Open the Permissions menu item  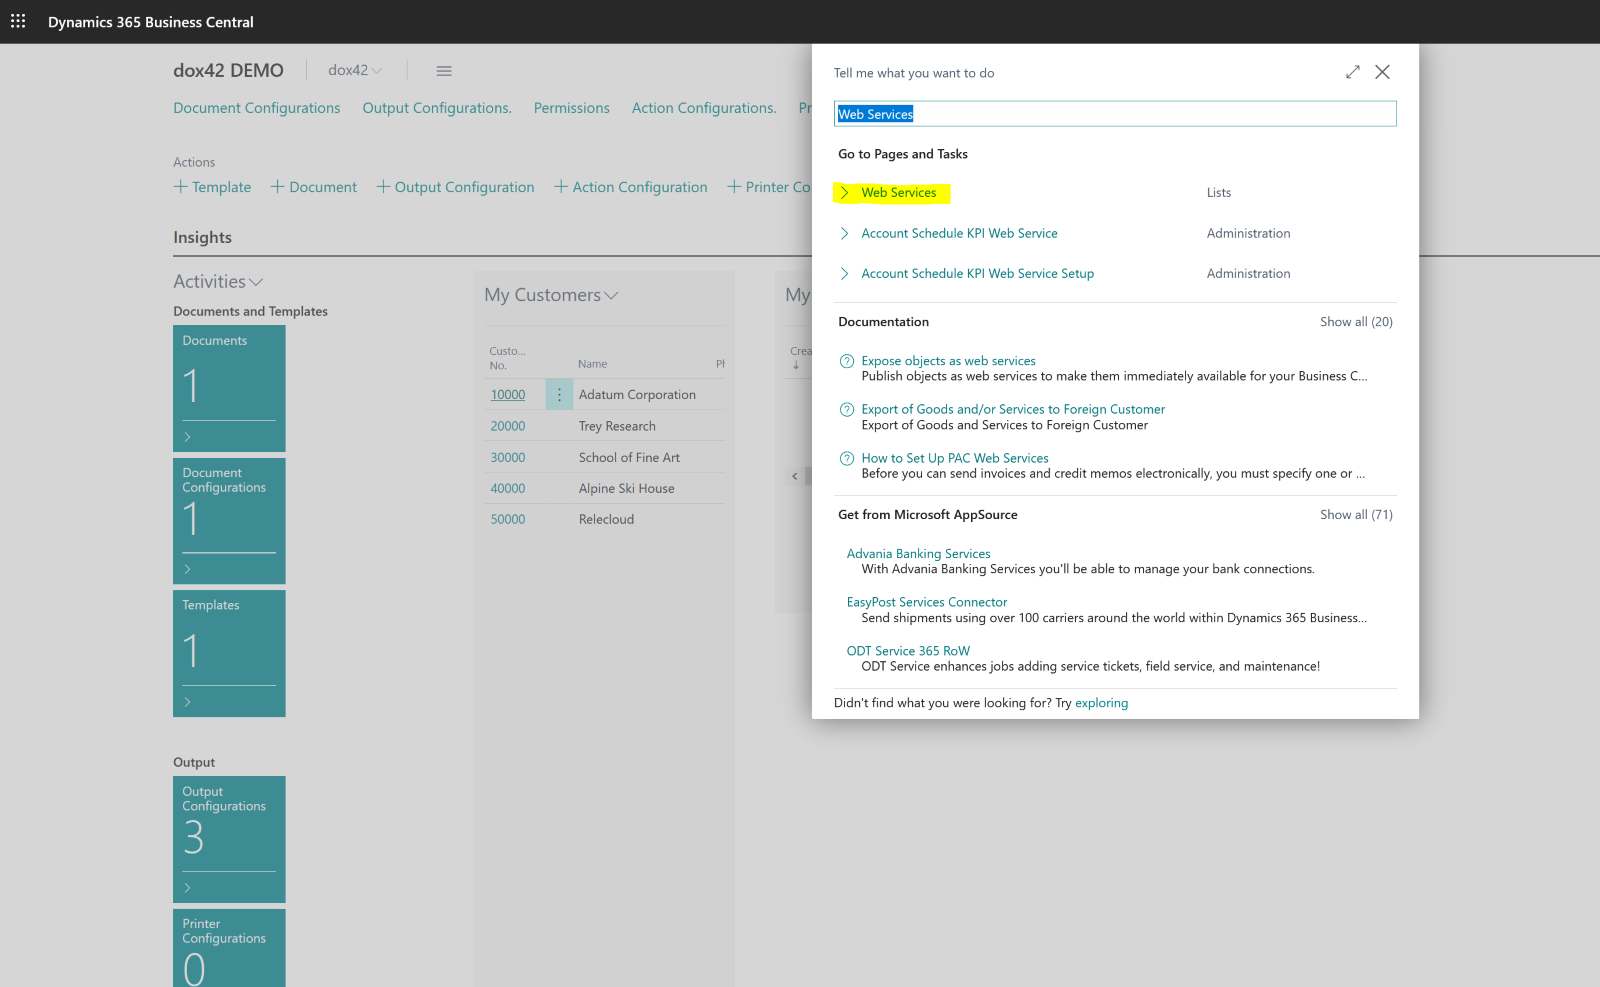572,108
